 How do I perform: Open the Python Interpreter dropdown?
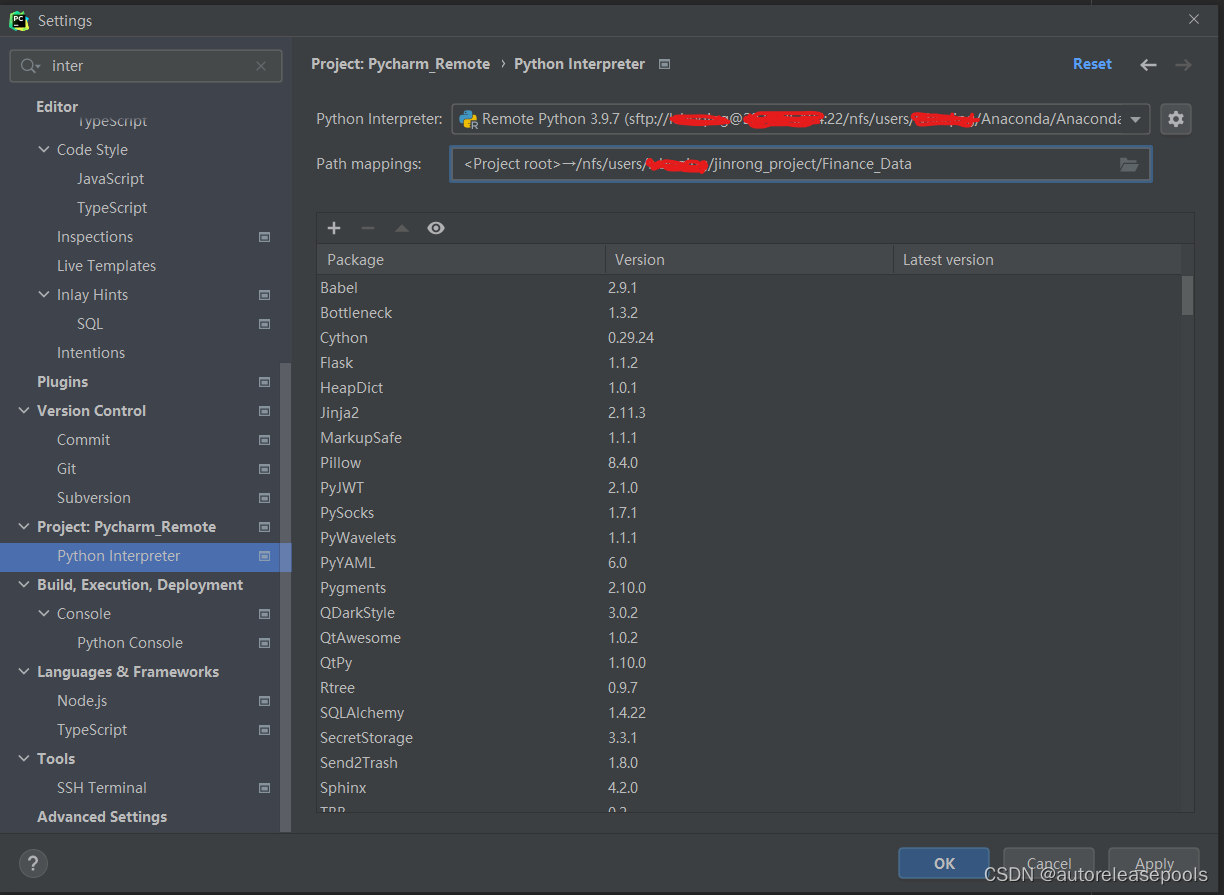coord(1135,119)
